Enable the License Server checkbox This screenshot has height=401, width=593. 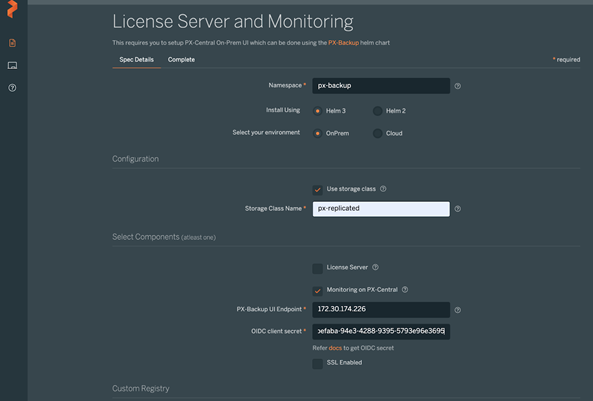[x=318, y=268]
